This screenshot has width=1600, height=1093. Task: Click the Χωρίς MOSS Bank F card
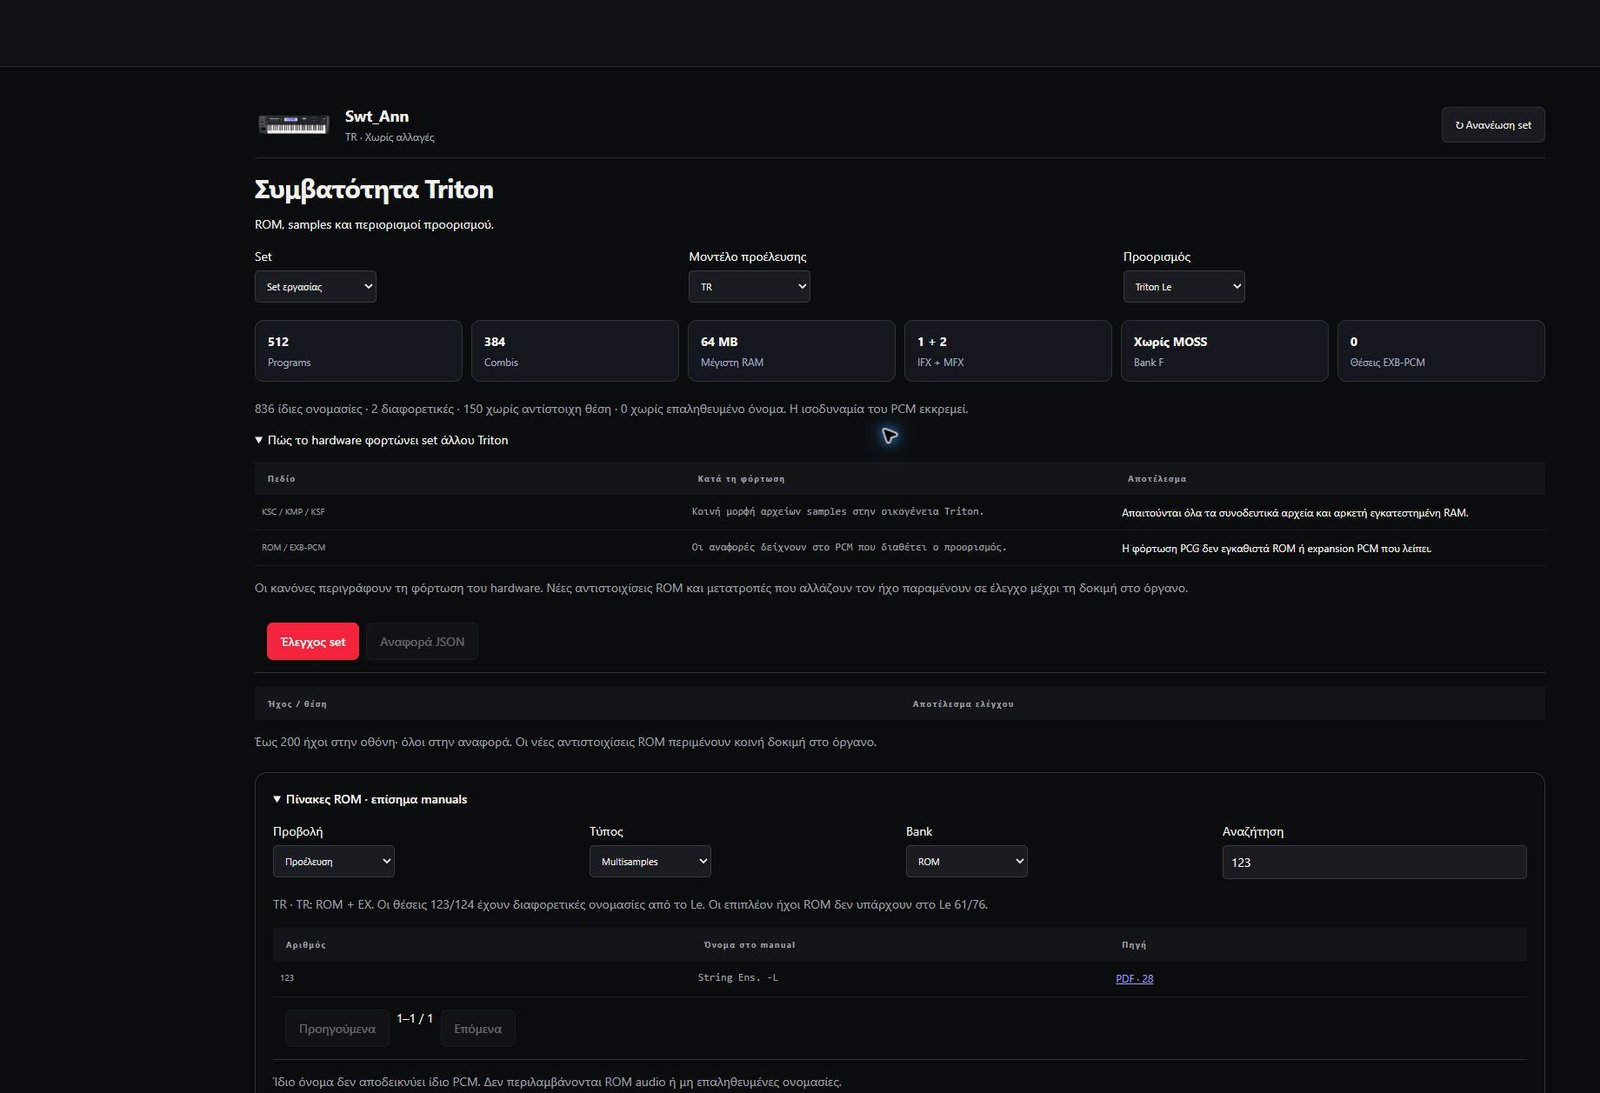tap(1224, 351)
